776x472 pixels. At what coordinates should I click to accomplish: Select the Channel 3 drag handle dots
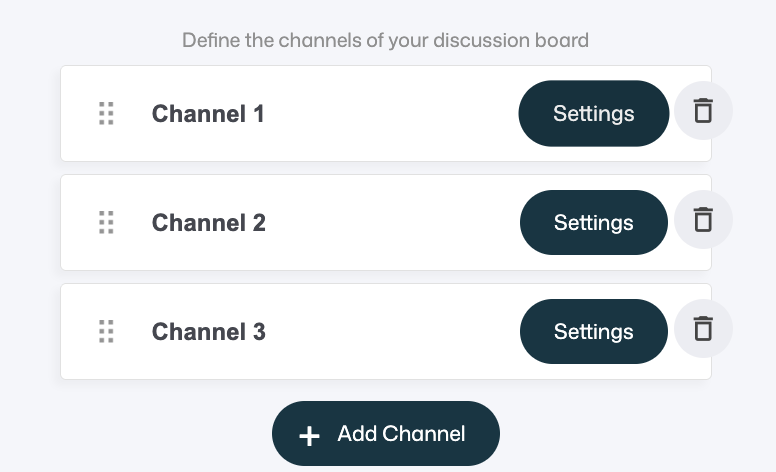point(106,331)
